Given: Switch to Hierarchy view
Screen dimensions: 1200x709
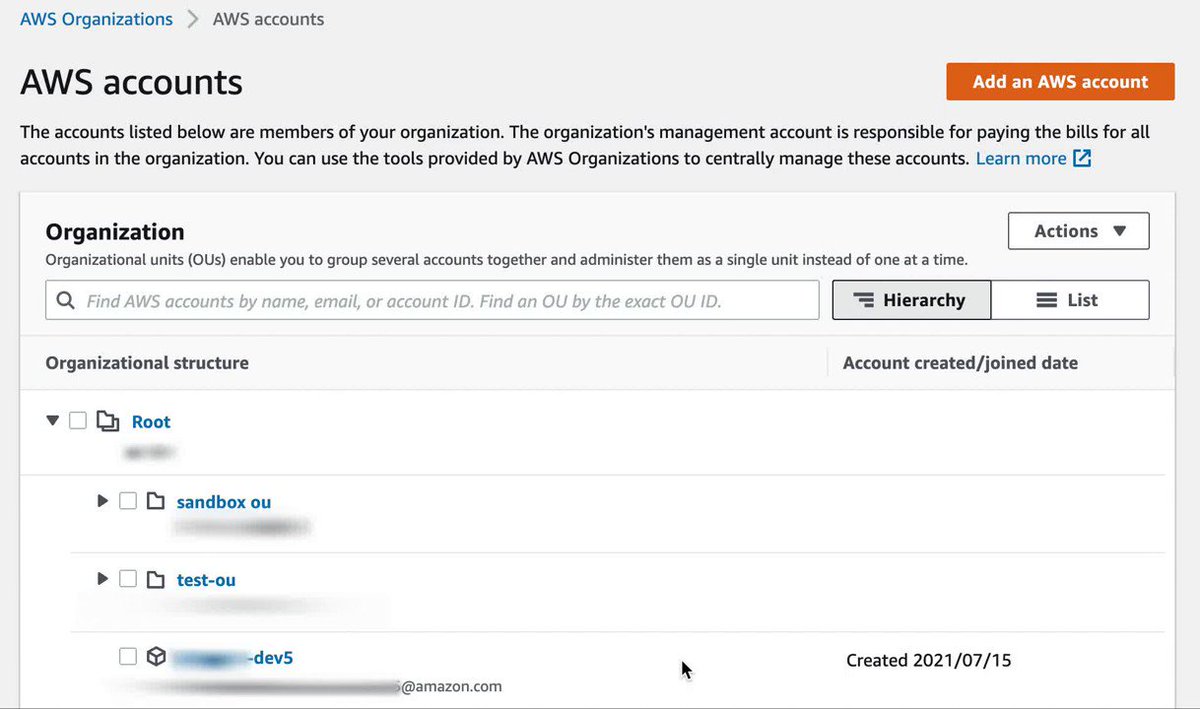Looking at the screenshot, I should coord(911,300).
